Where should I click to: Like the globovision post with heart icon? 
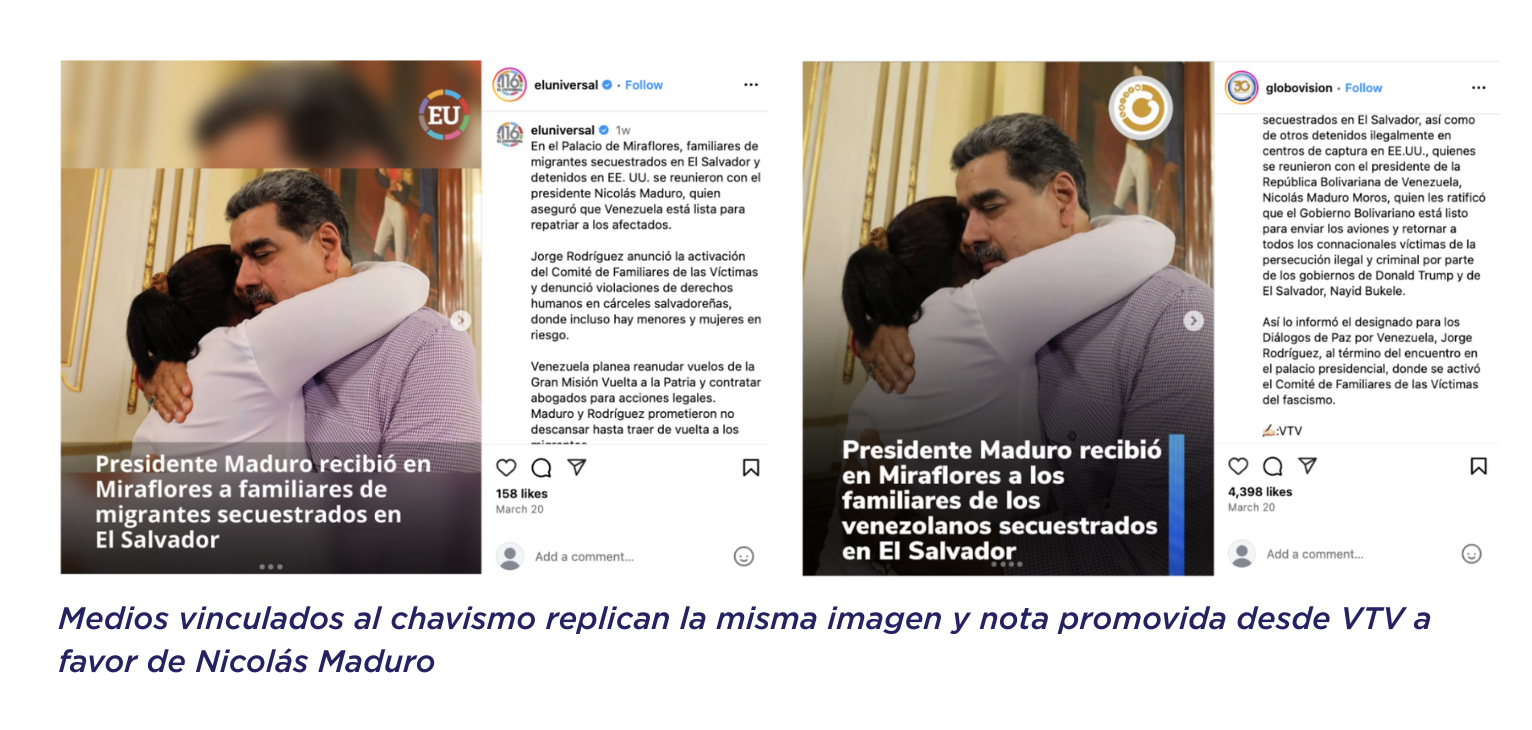1238,465
